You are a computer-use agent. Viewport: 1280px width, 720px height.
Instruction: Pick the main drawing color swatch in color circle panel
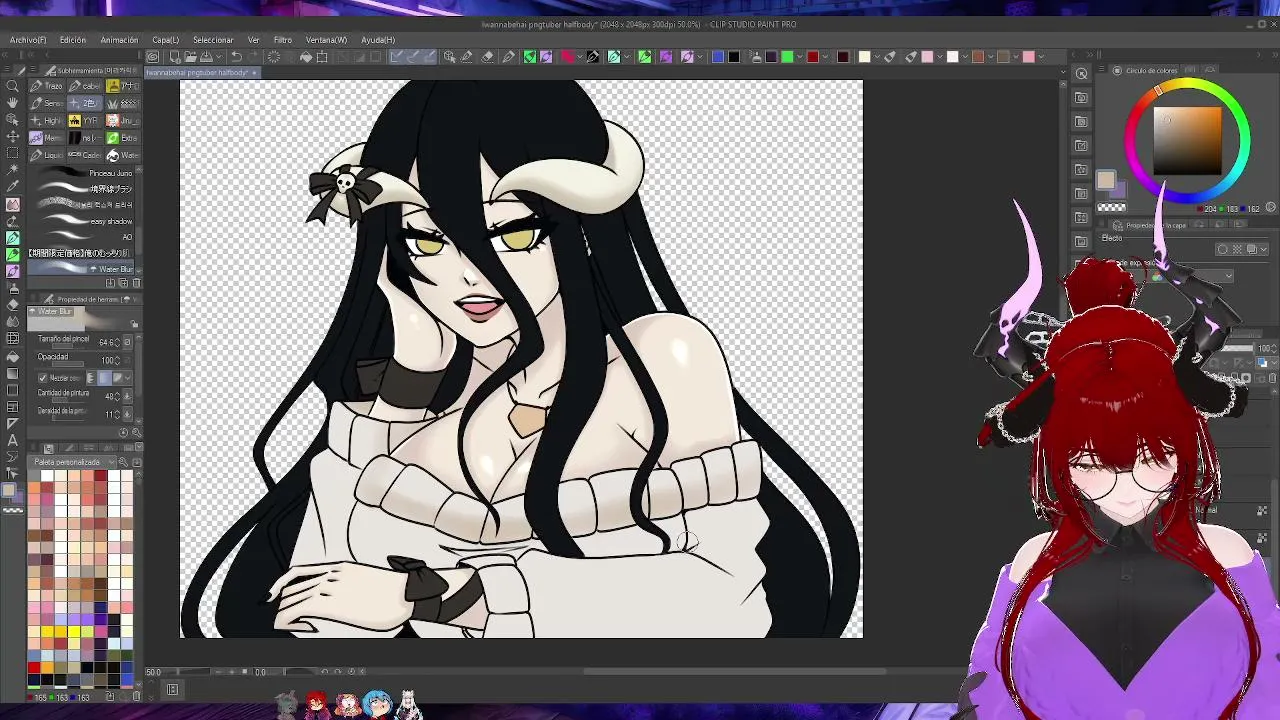point(1106,180)
